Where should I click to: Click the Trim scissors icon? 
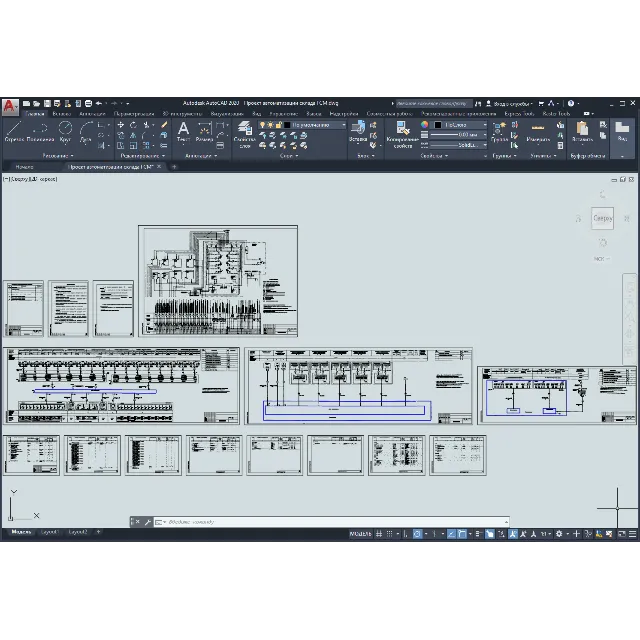point(146,125)
